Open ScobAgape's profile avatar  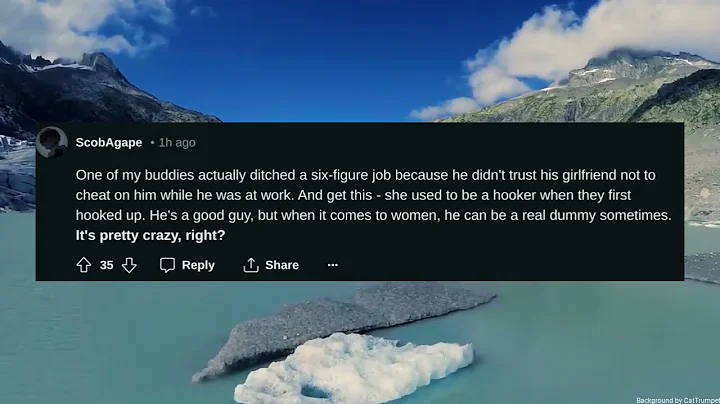tap(52, 142)
